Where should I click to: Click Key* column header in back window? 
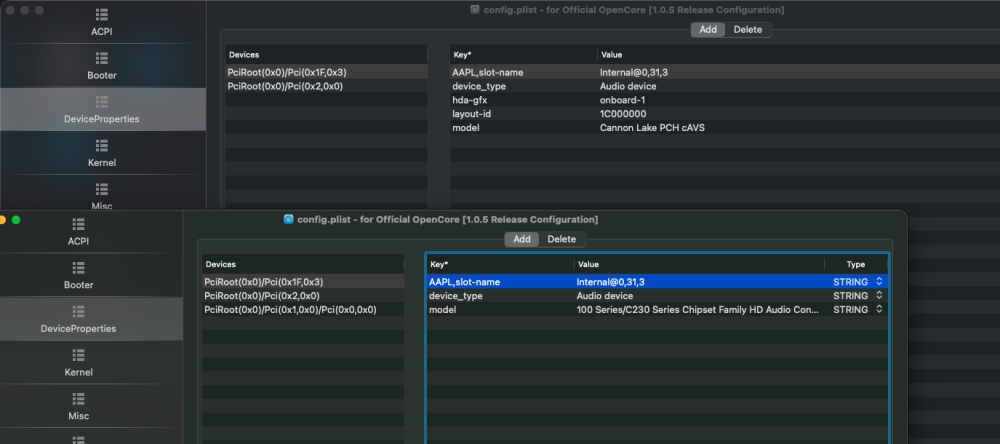click(523, 55)
